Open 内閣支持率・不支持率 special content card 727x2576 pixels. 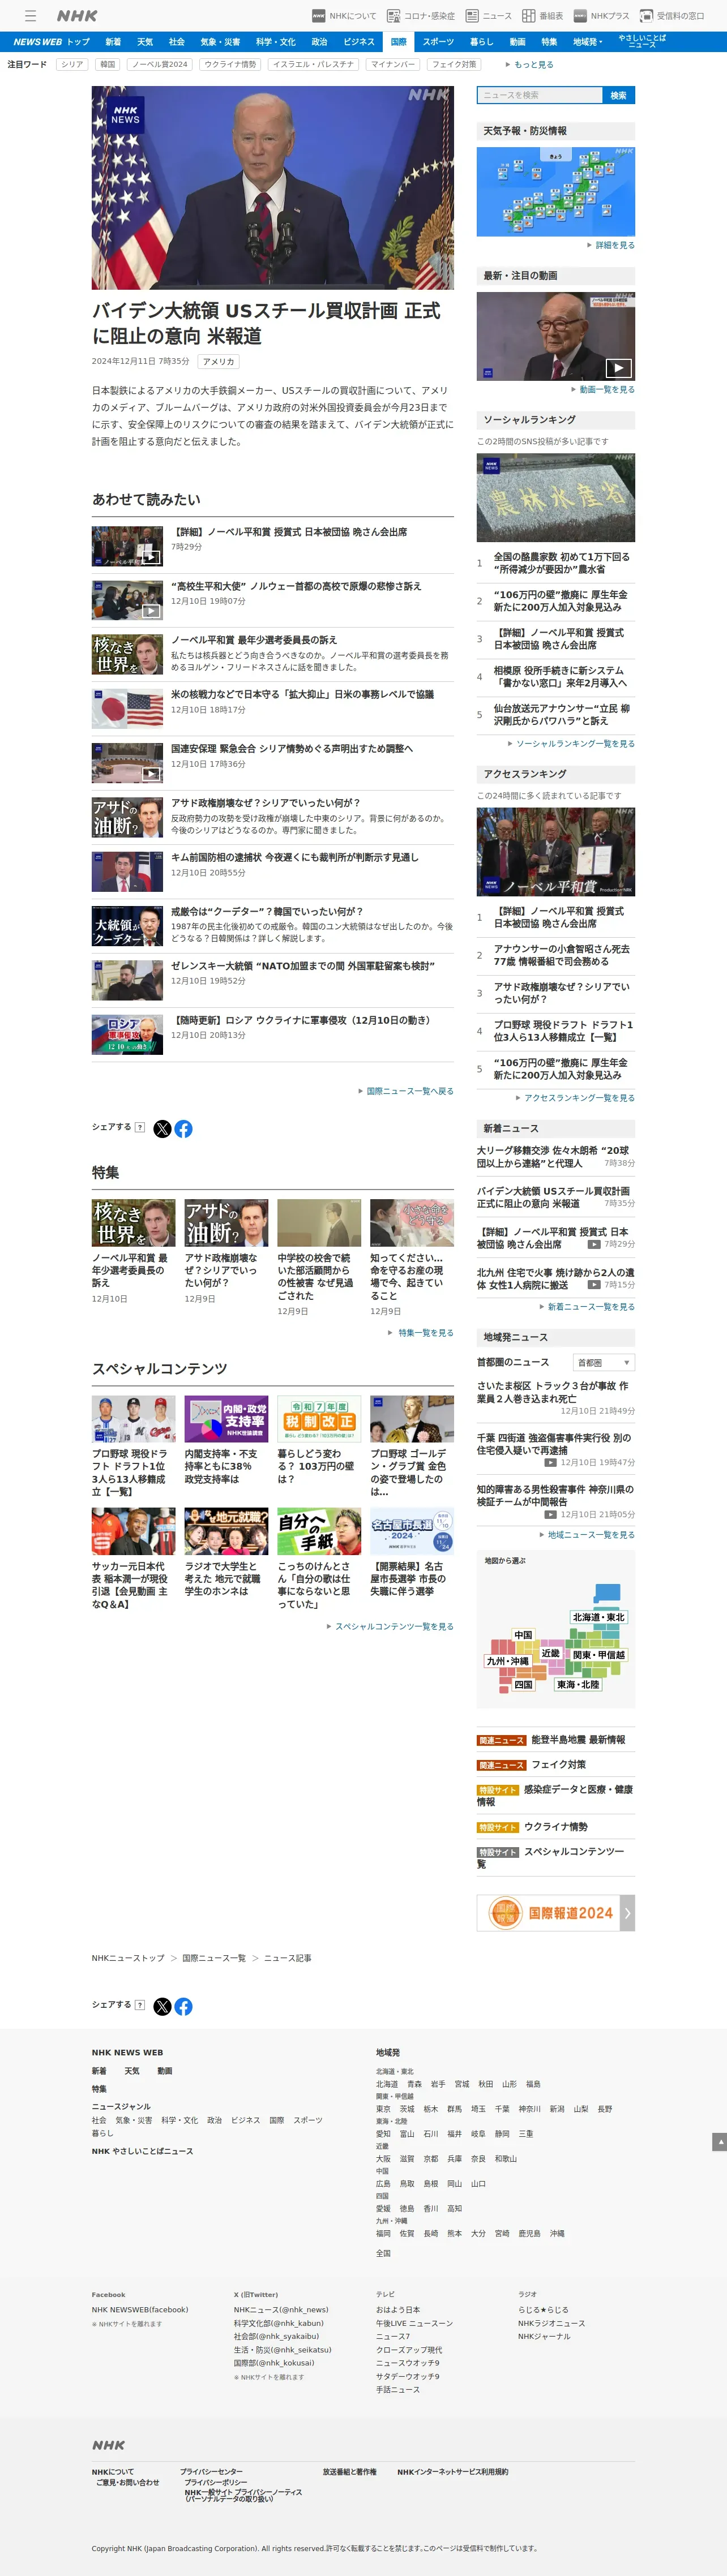pyautogui.click(x=226, y=1441)
